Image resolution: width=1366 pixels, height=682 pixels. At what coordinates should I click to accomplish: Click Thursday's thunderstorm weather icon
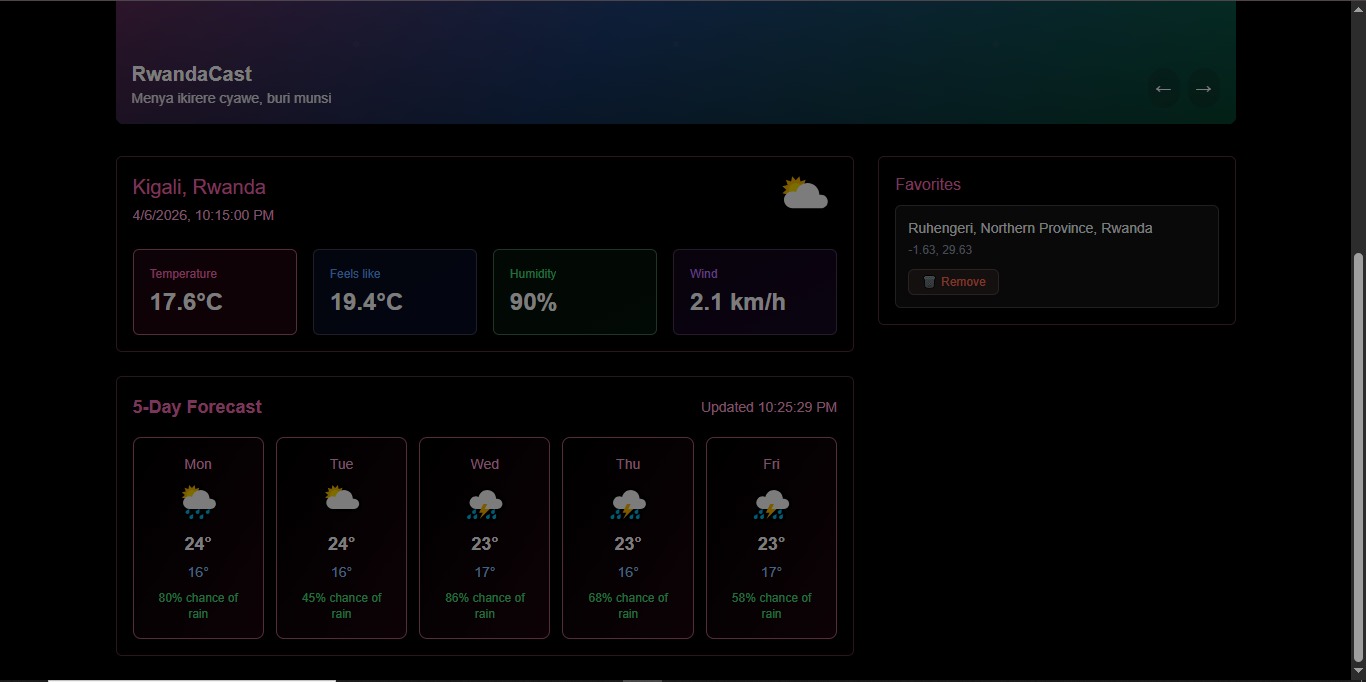click(628, 504)
